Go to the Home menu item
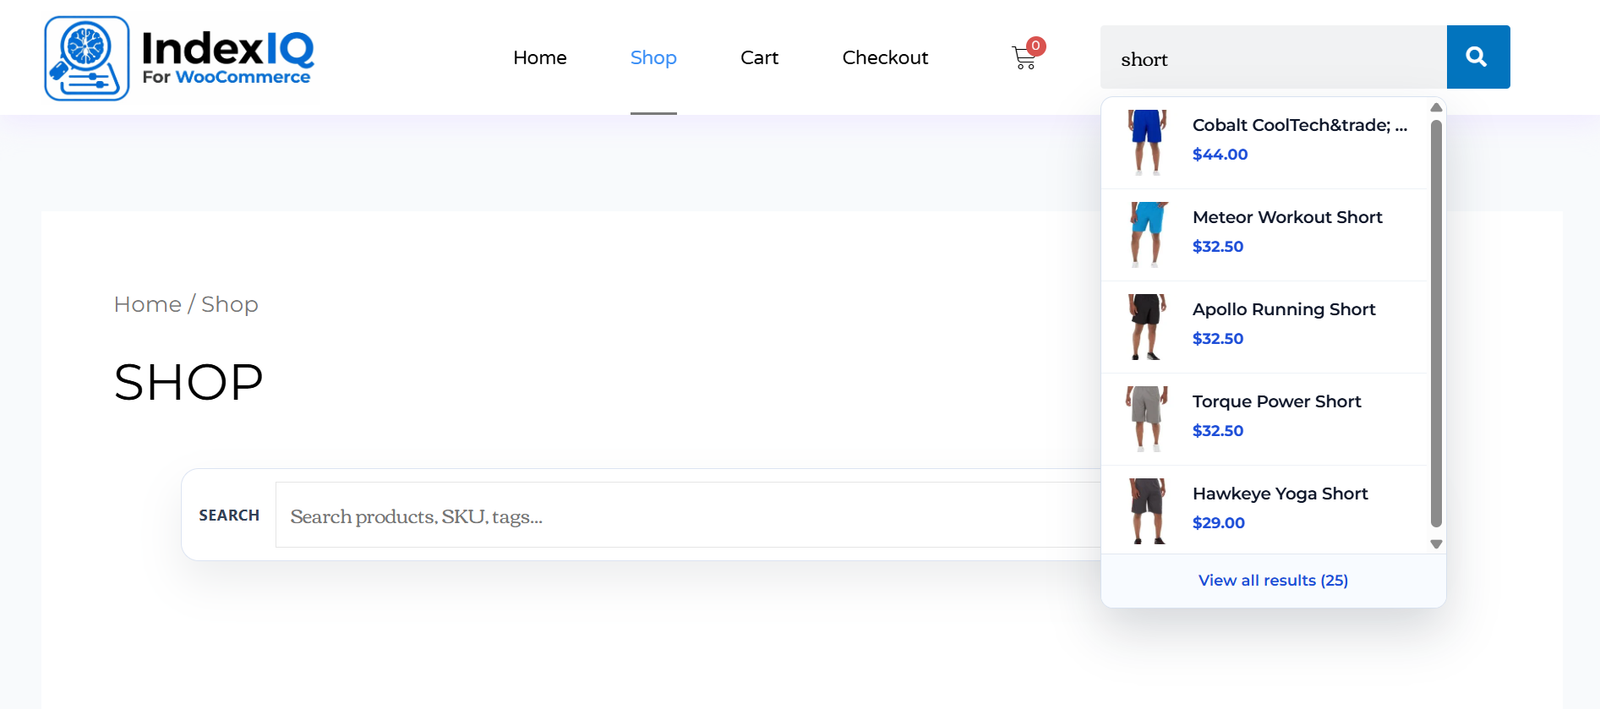1600x709 pixels. [539, 58]
